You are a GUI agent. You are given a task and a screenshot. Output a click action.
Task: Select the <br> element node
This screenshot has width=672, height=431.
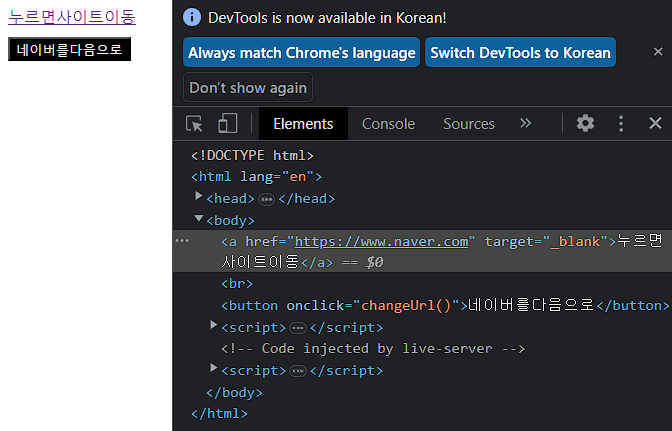[237, 284]
